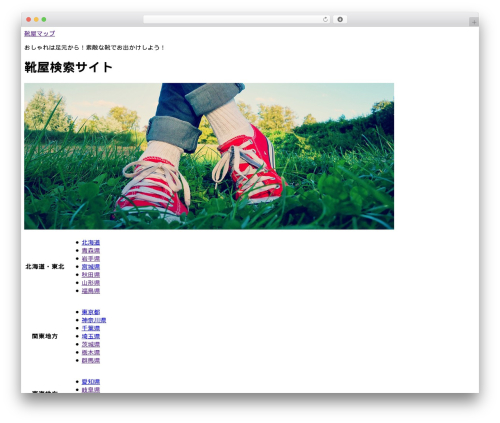The width and height of the screenshot is (500, 423).
Task: Add a new tab with the plus button
Action: coord(474,22)
